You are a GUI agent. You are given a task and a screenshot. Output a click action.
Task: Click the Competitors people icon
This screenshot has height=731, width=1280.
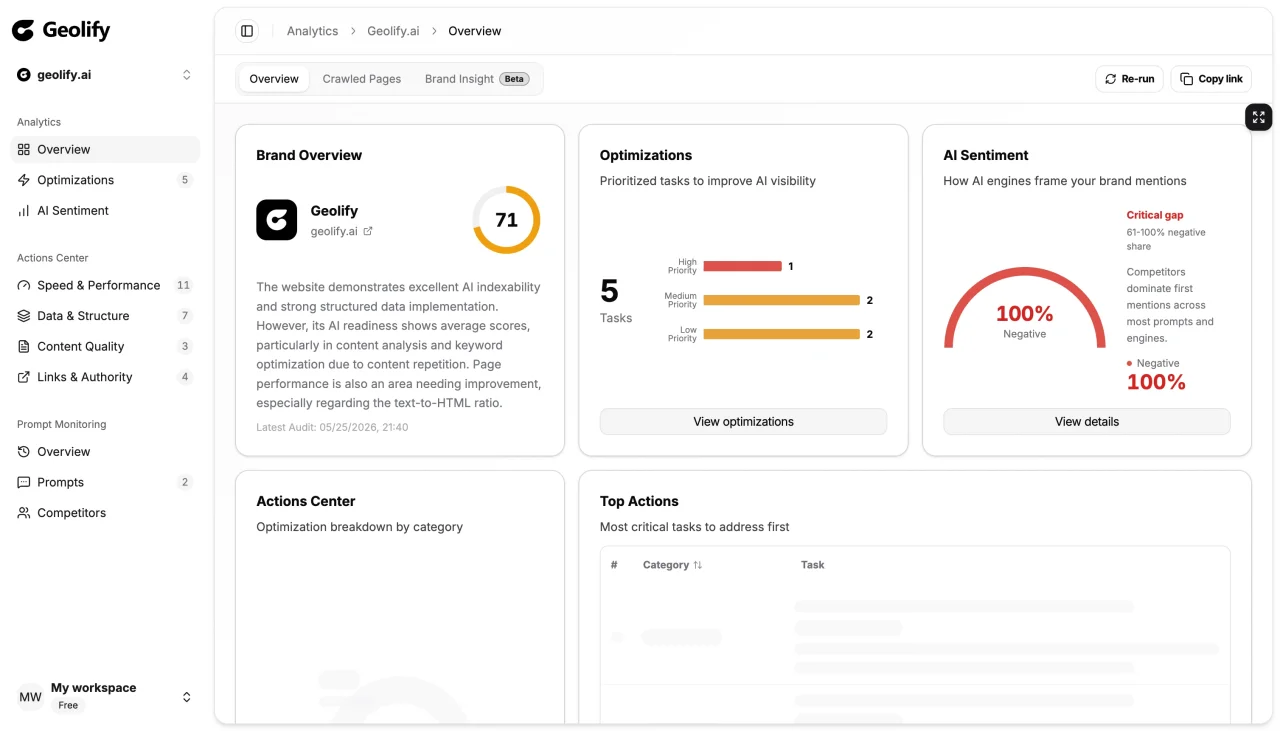click(24, 513)
